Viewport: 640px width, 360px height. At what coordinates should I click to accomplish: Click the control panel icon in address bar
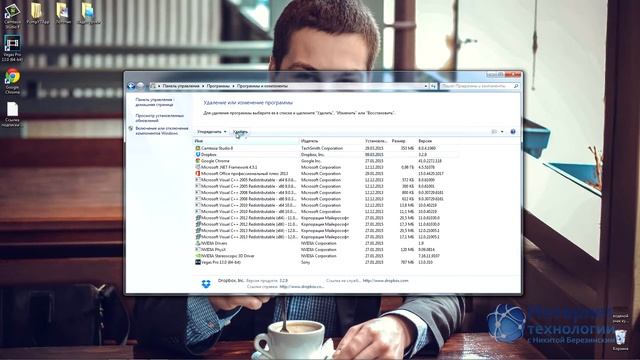(153, 86)
